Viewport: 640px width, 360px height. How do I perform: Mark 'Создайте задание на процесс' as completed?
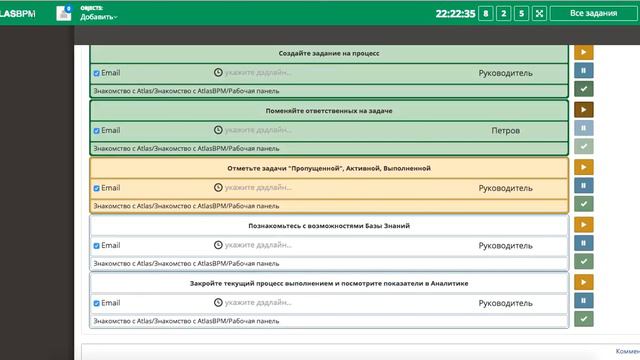(x=584, y=89)
